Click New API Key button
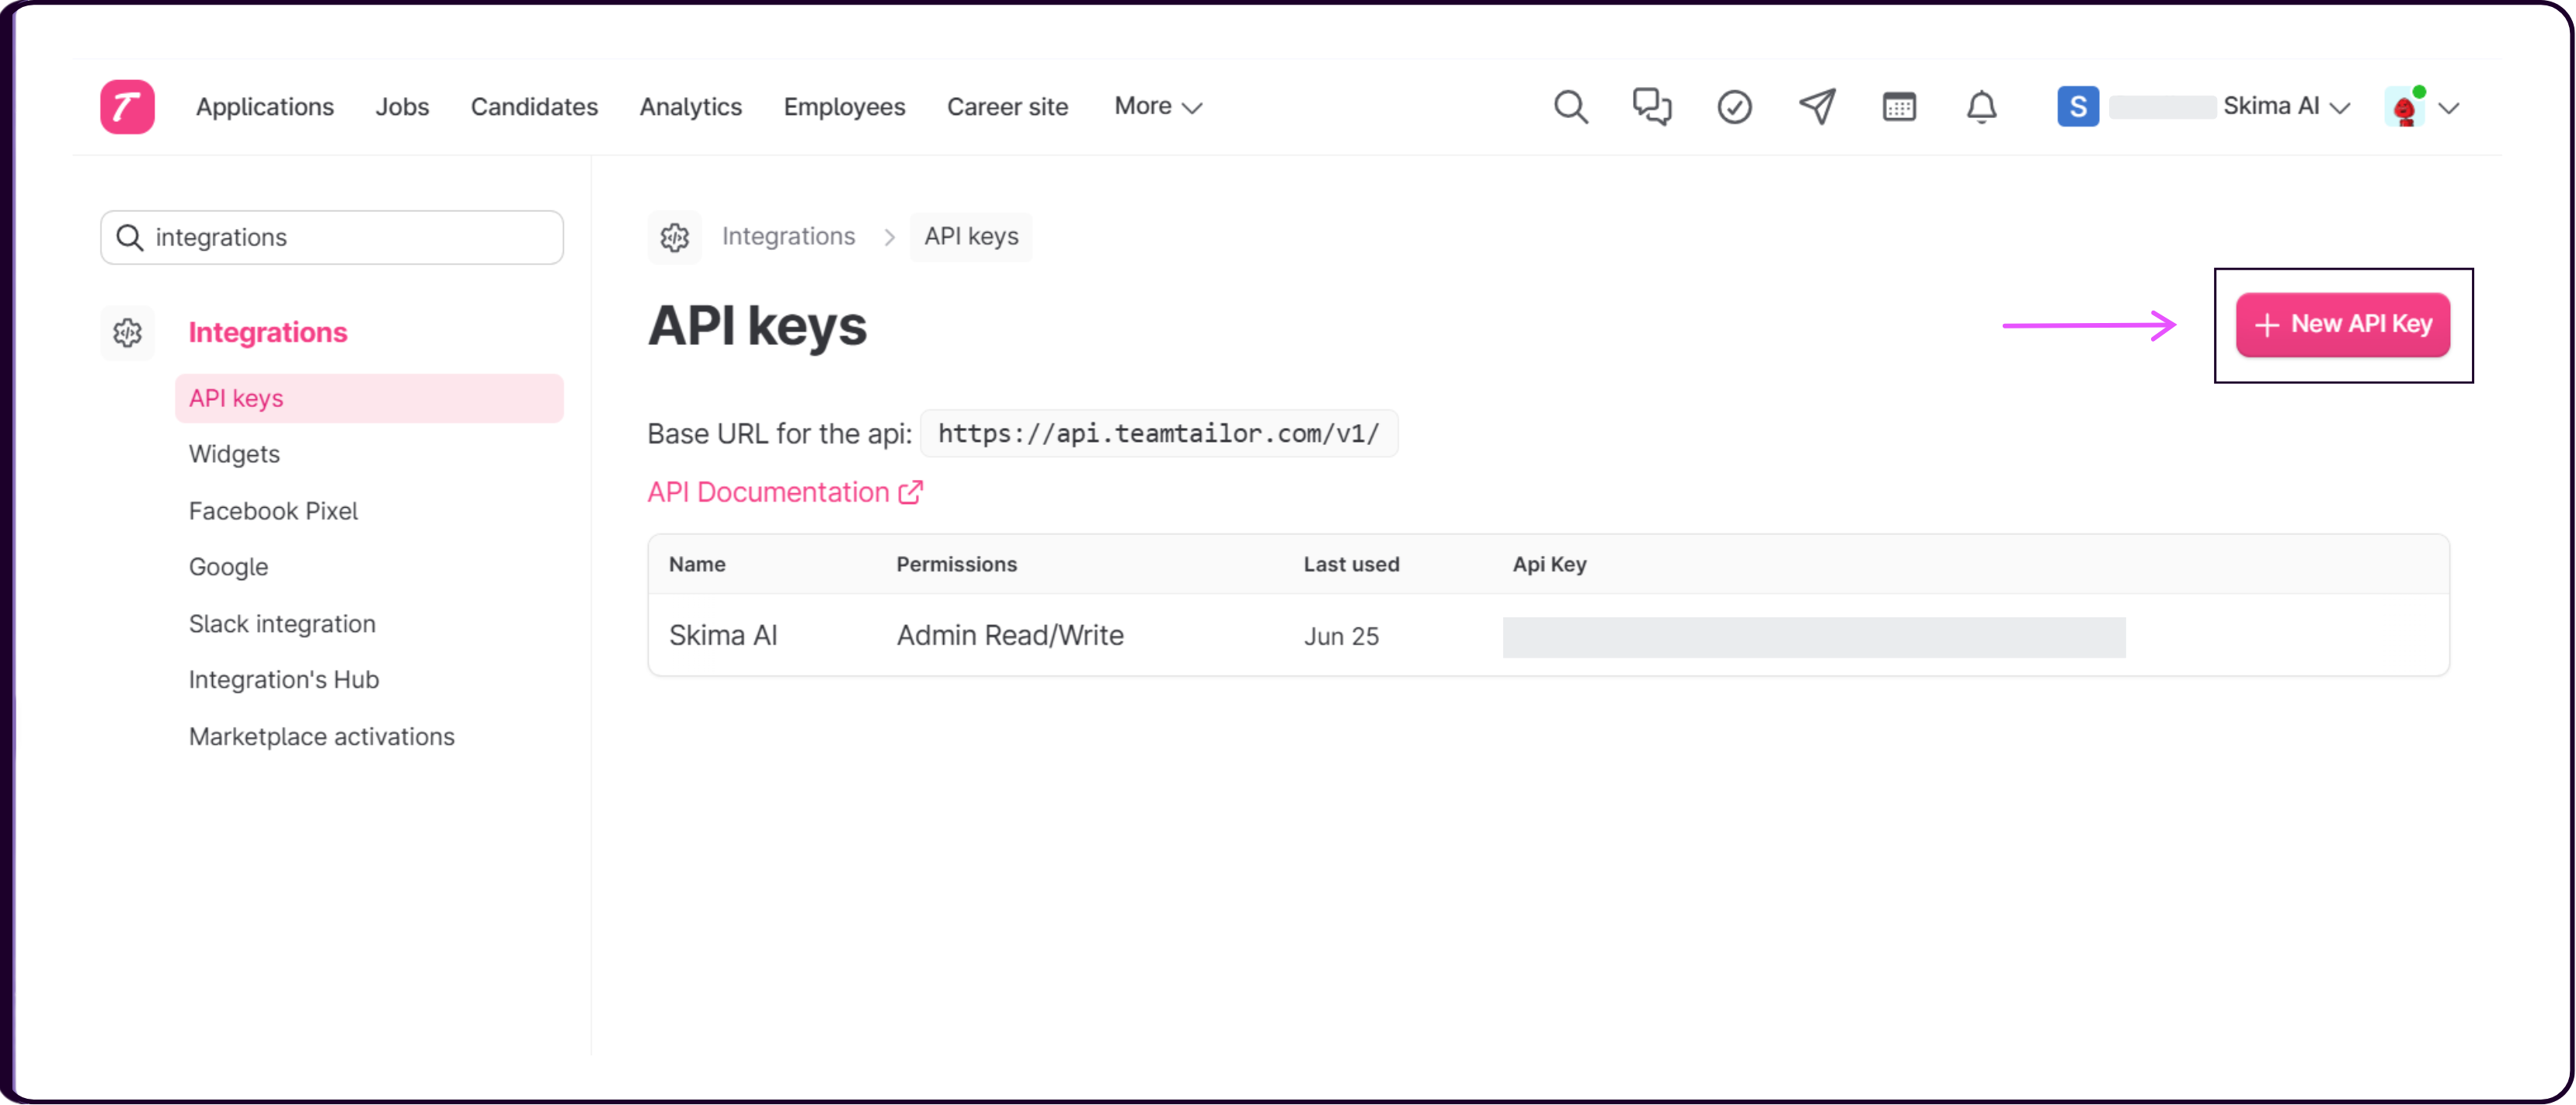Viewport: 2576px width, 1105px height. (x=2342, y=324)
